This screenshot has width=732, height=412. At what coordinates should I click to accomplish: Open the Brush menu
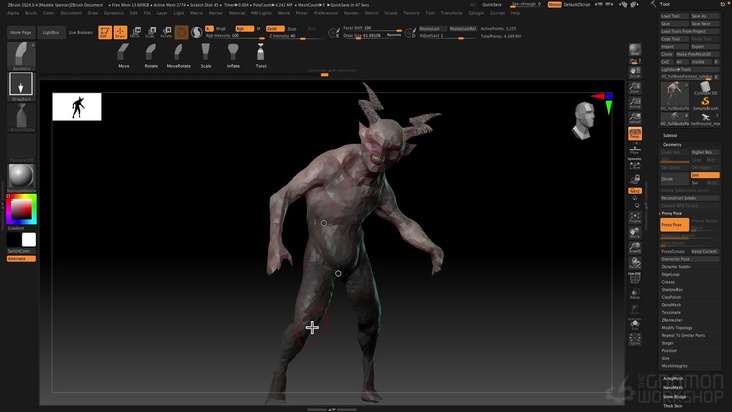coord(31,13)
